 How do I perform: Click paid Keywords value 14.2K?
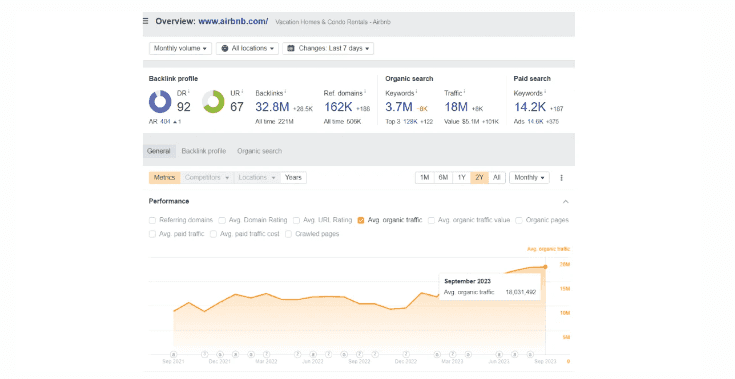point(530,107)
